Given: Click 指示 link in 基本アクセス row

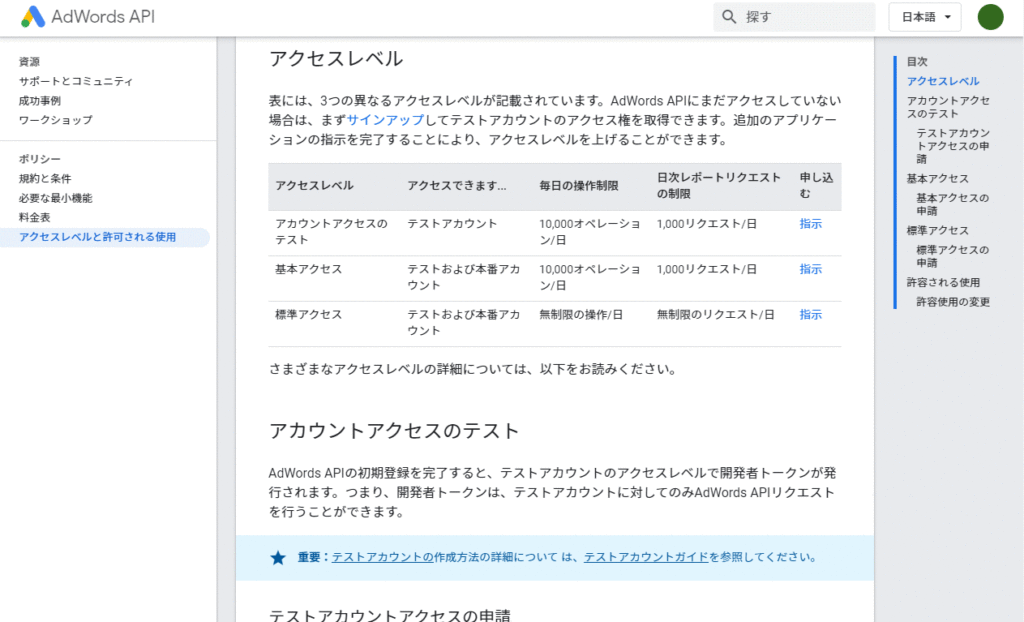Looking at the screenshot, I should (810, 269).
